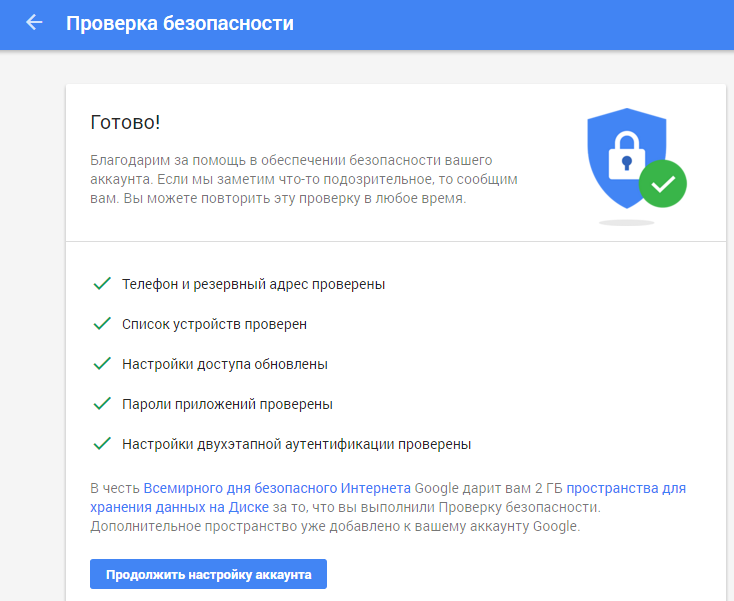Screen dimensions: 734x601
Task: Click the checkmark beside "Список устройств проверен"
Action: tap(101, 324)
